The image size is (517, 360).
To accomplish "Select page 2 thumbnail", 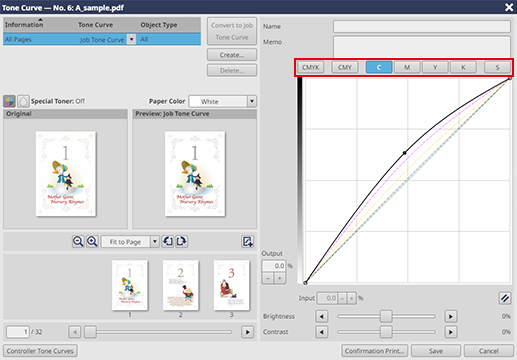I will click(x=181, y=285).
